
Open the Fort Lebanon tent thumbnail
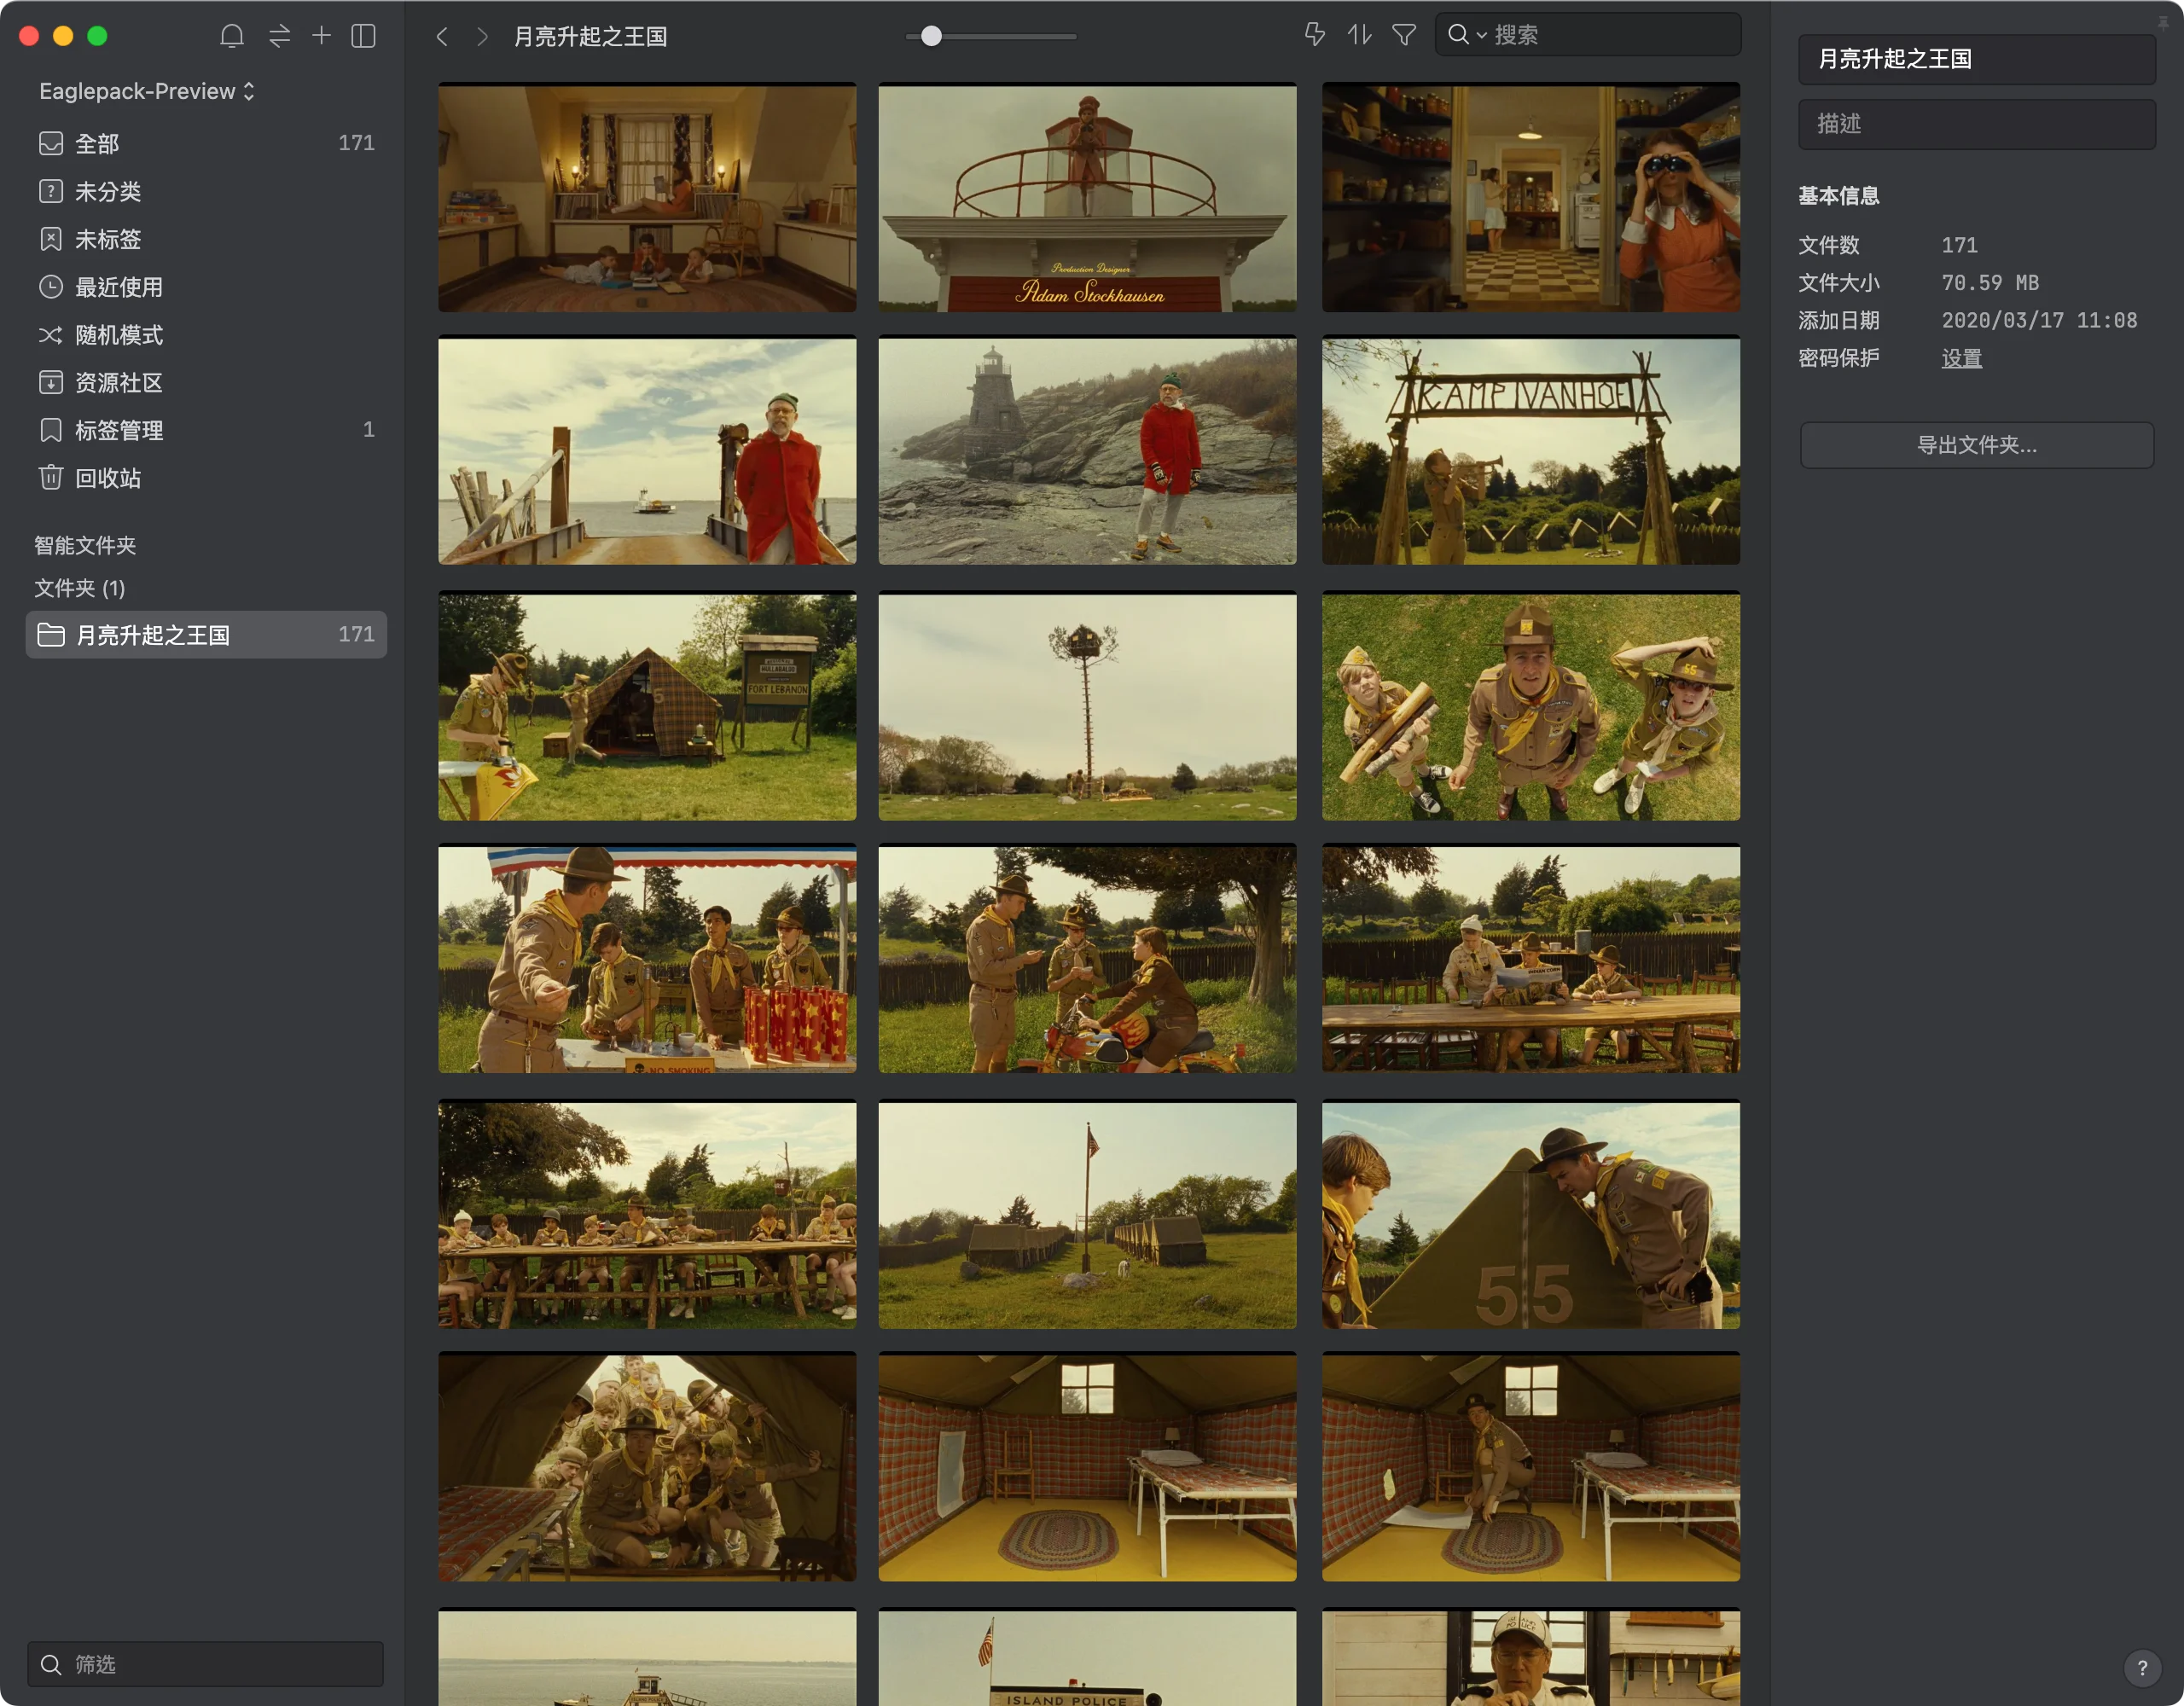pyautogui.click(x=647, y=706)
